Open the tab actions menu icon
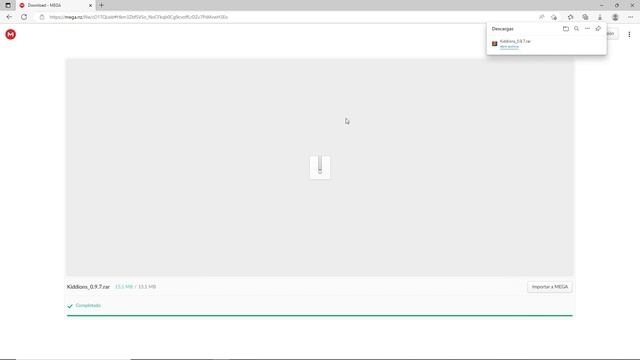Viewport: 640px width, 360px height. click(8, 5)
